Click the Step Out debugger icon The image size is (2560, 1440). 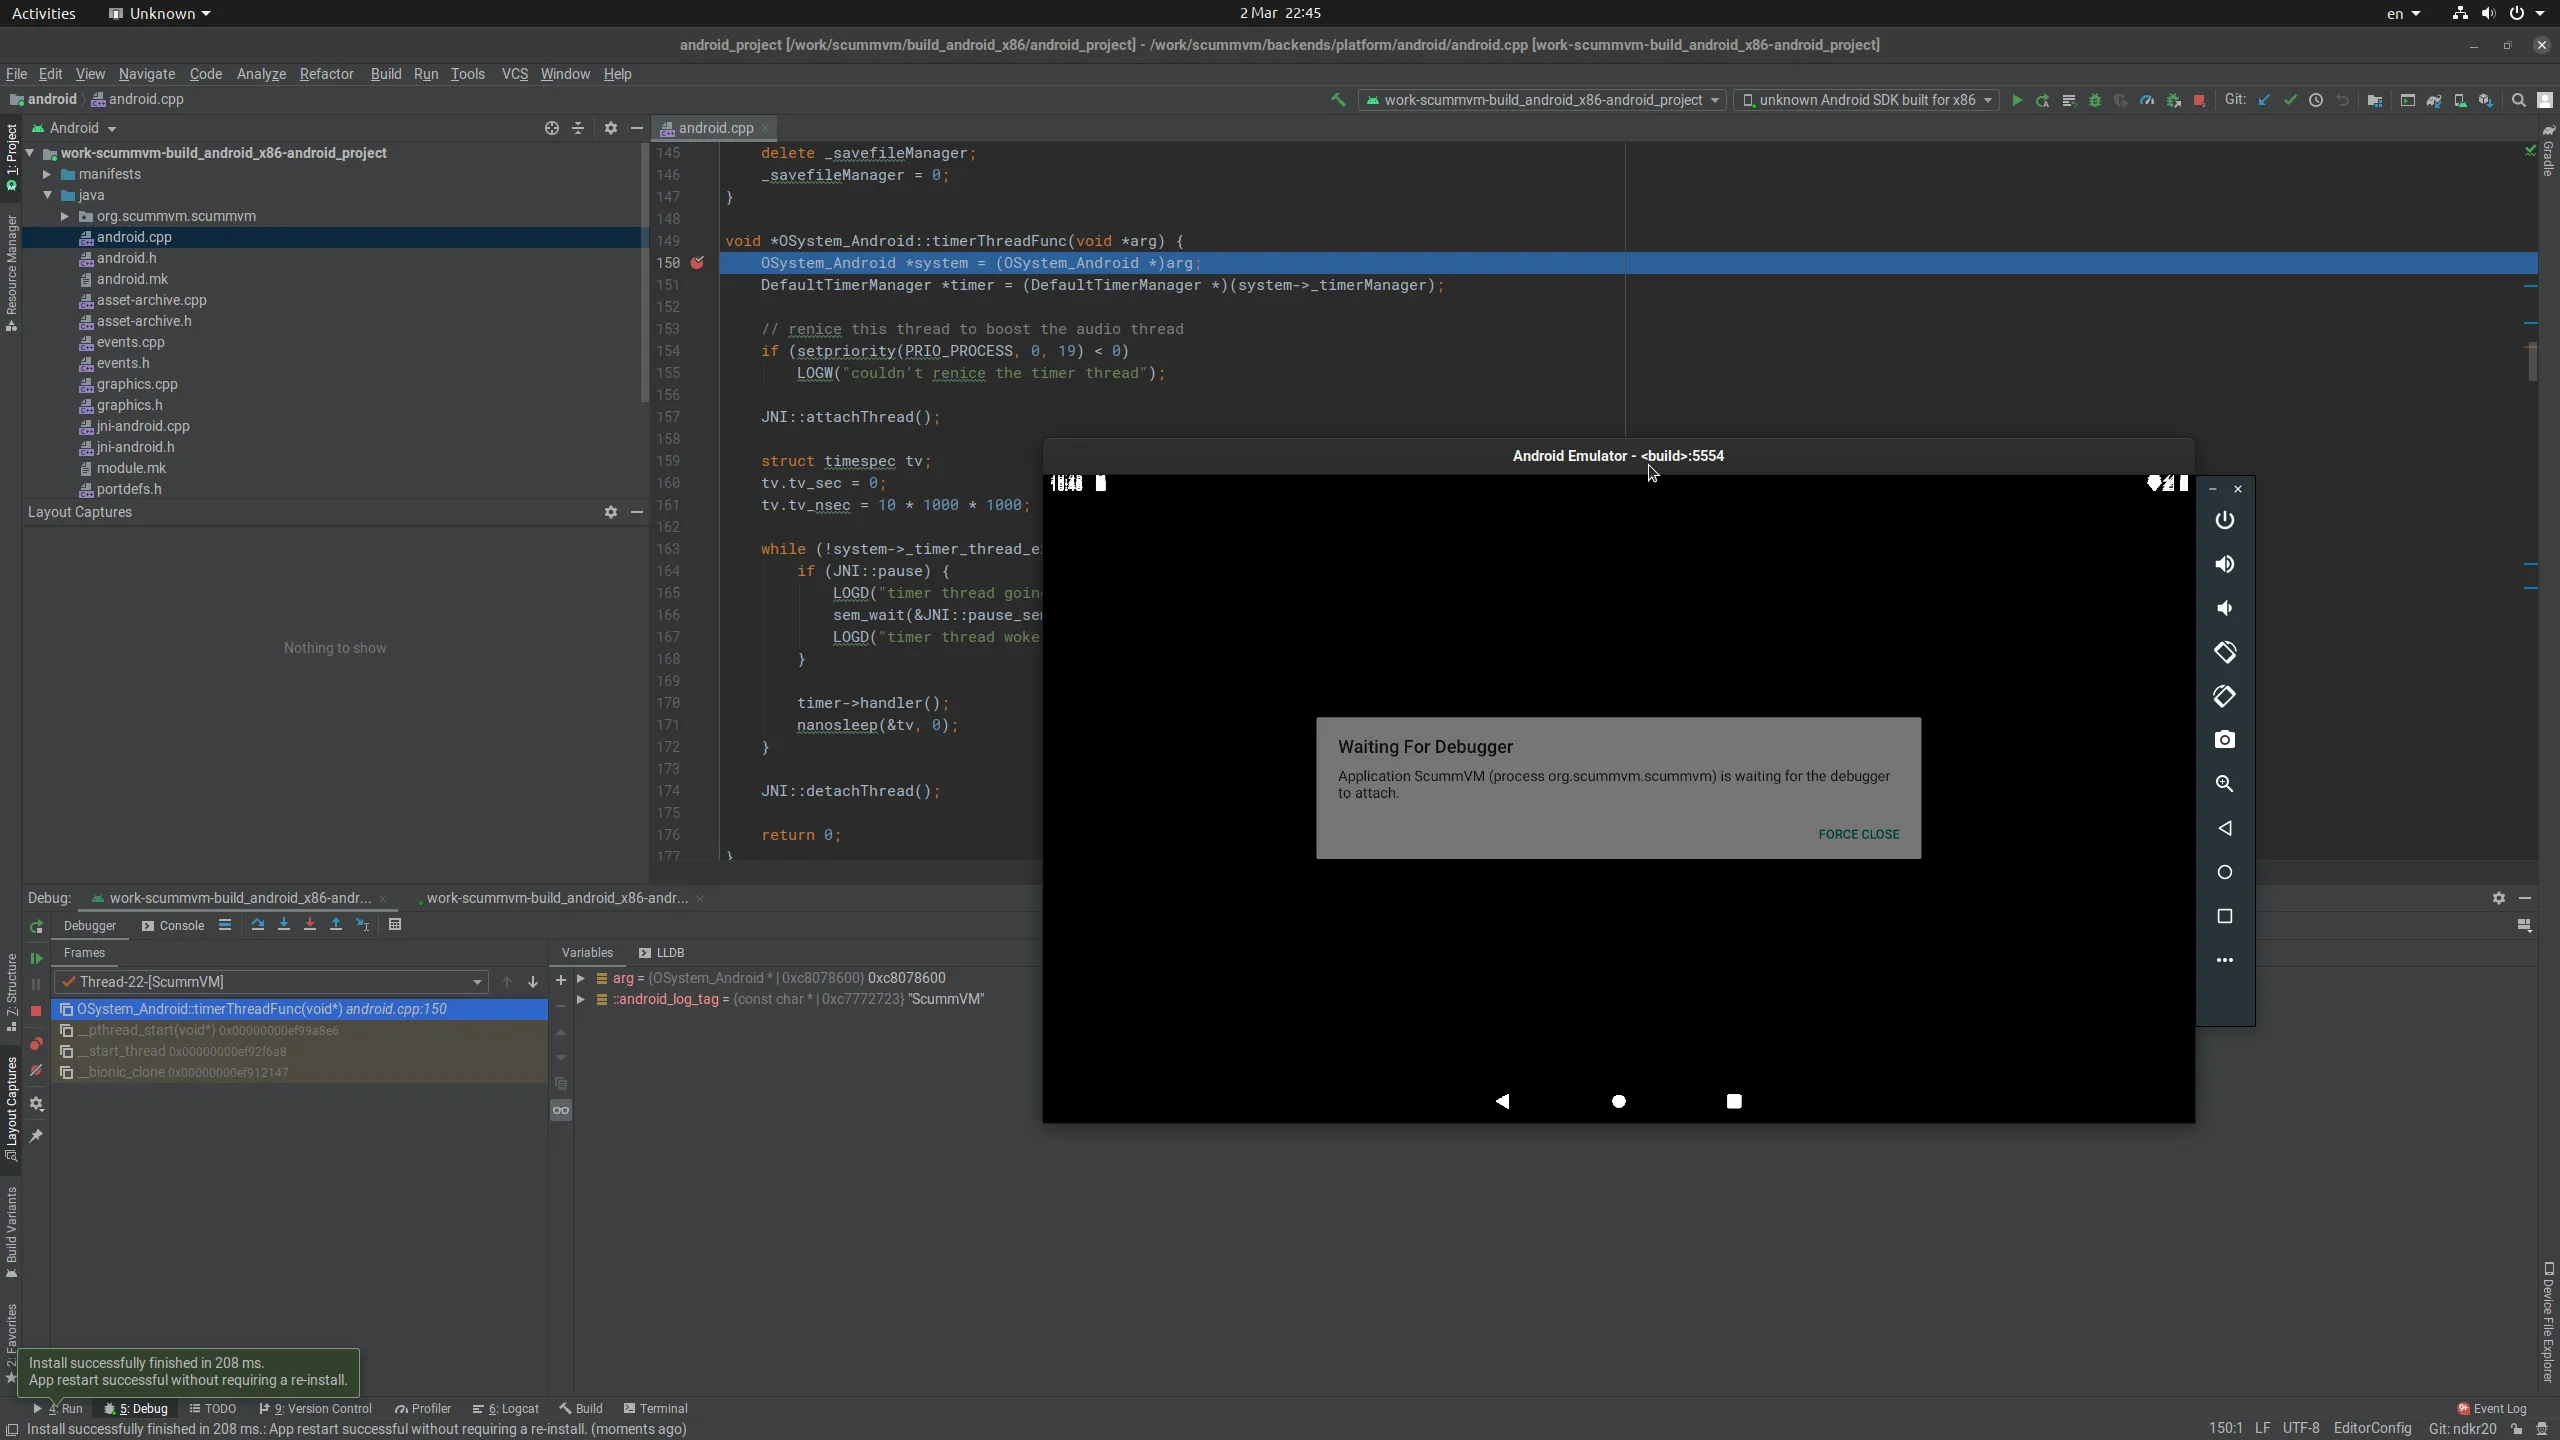(x=336, y=925)
